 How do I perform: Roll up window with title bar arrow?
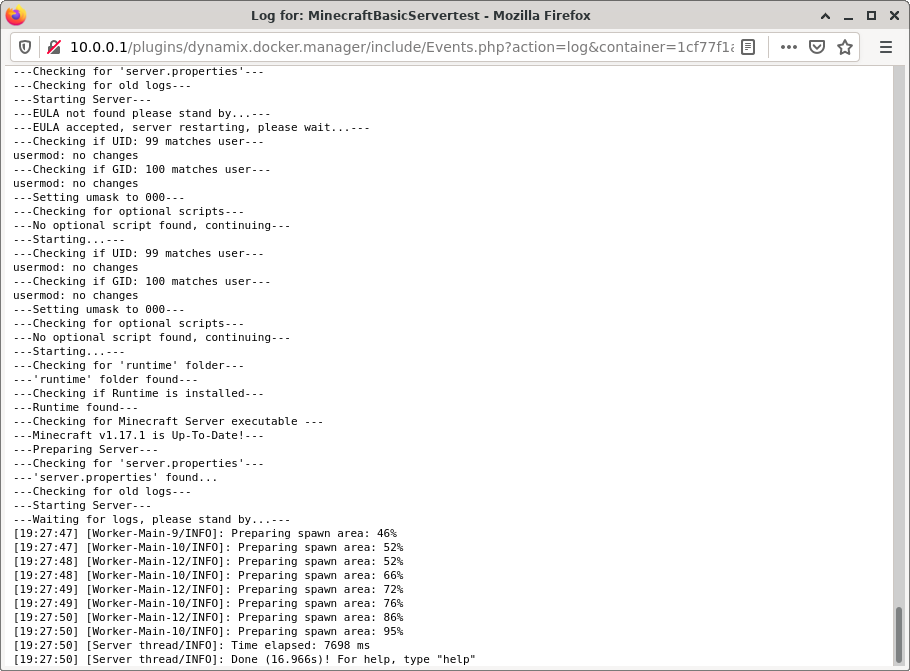click(825, 16)
